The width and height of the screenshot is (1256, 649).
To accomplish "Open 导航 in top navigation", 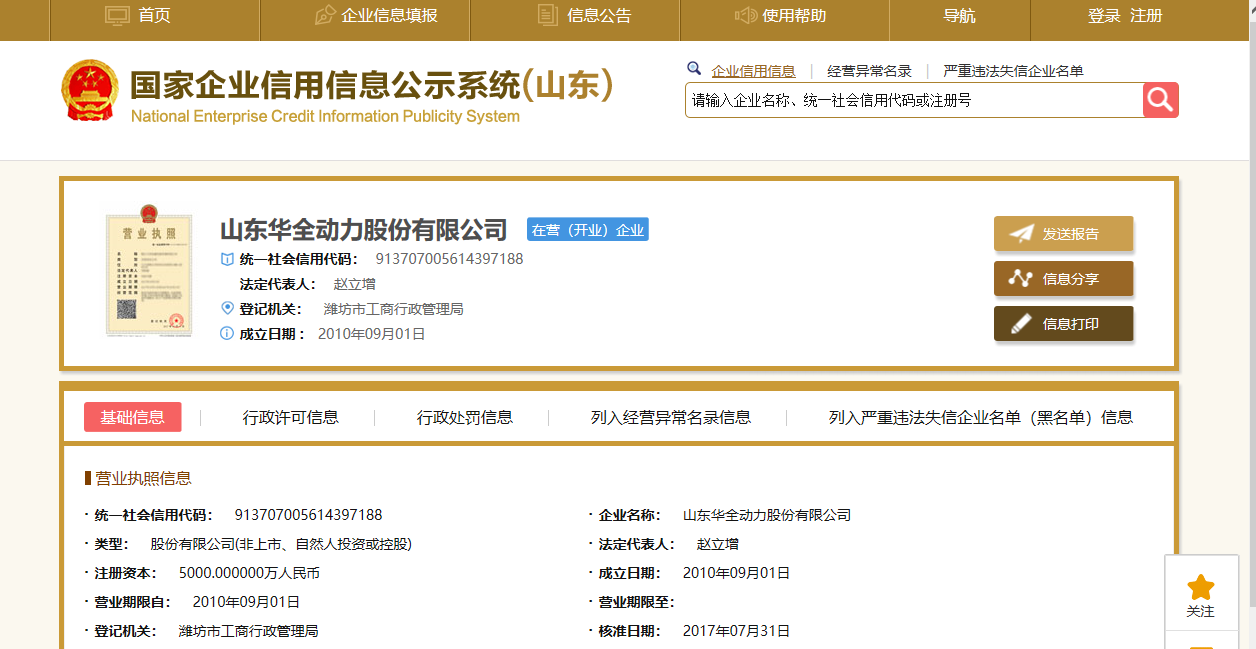I will [x=959, y=15].
